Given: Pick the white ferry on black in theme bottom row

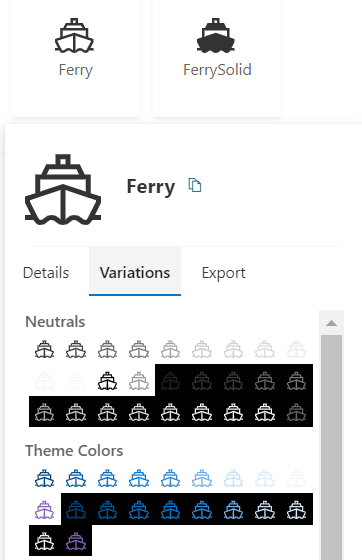Looking at the screenshot, I should tap(45, 541).
